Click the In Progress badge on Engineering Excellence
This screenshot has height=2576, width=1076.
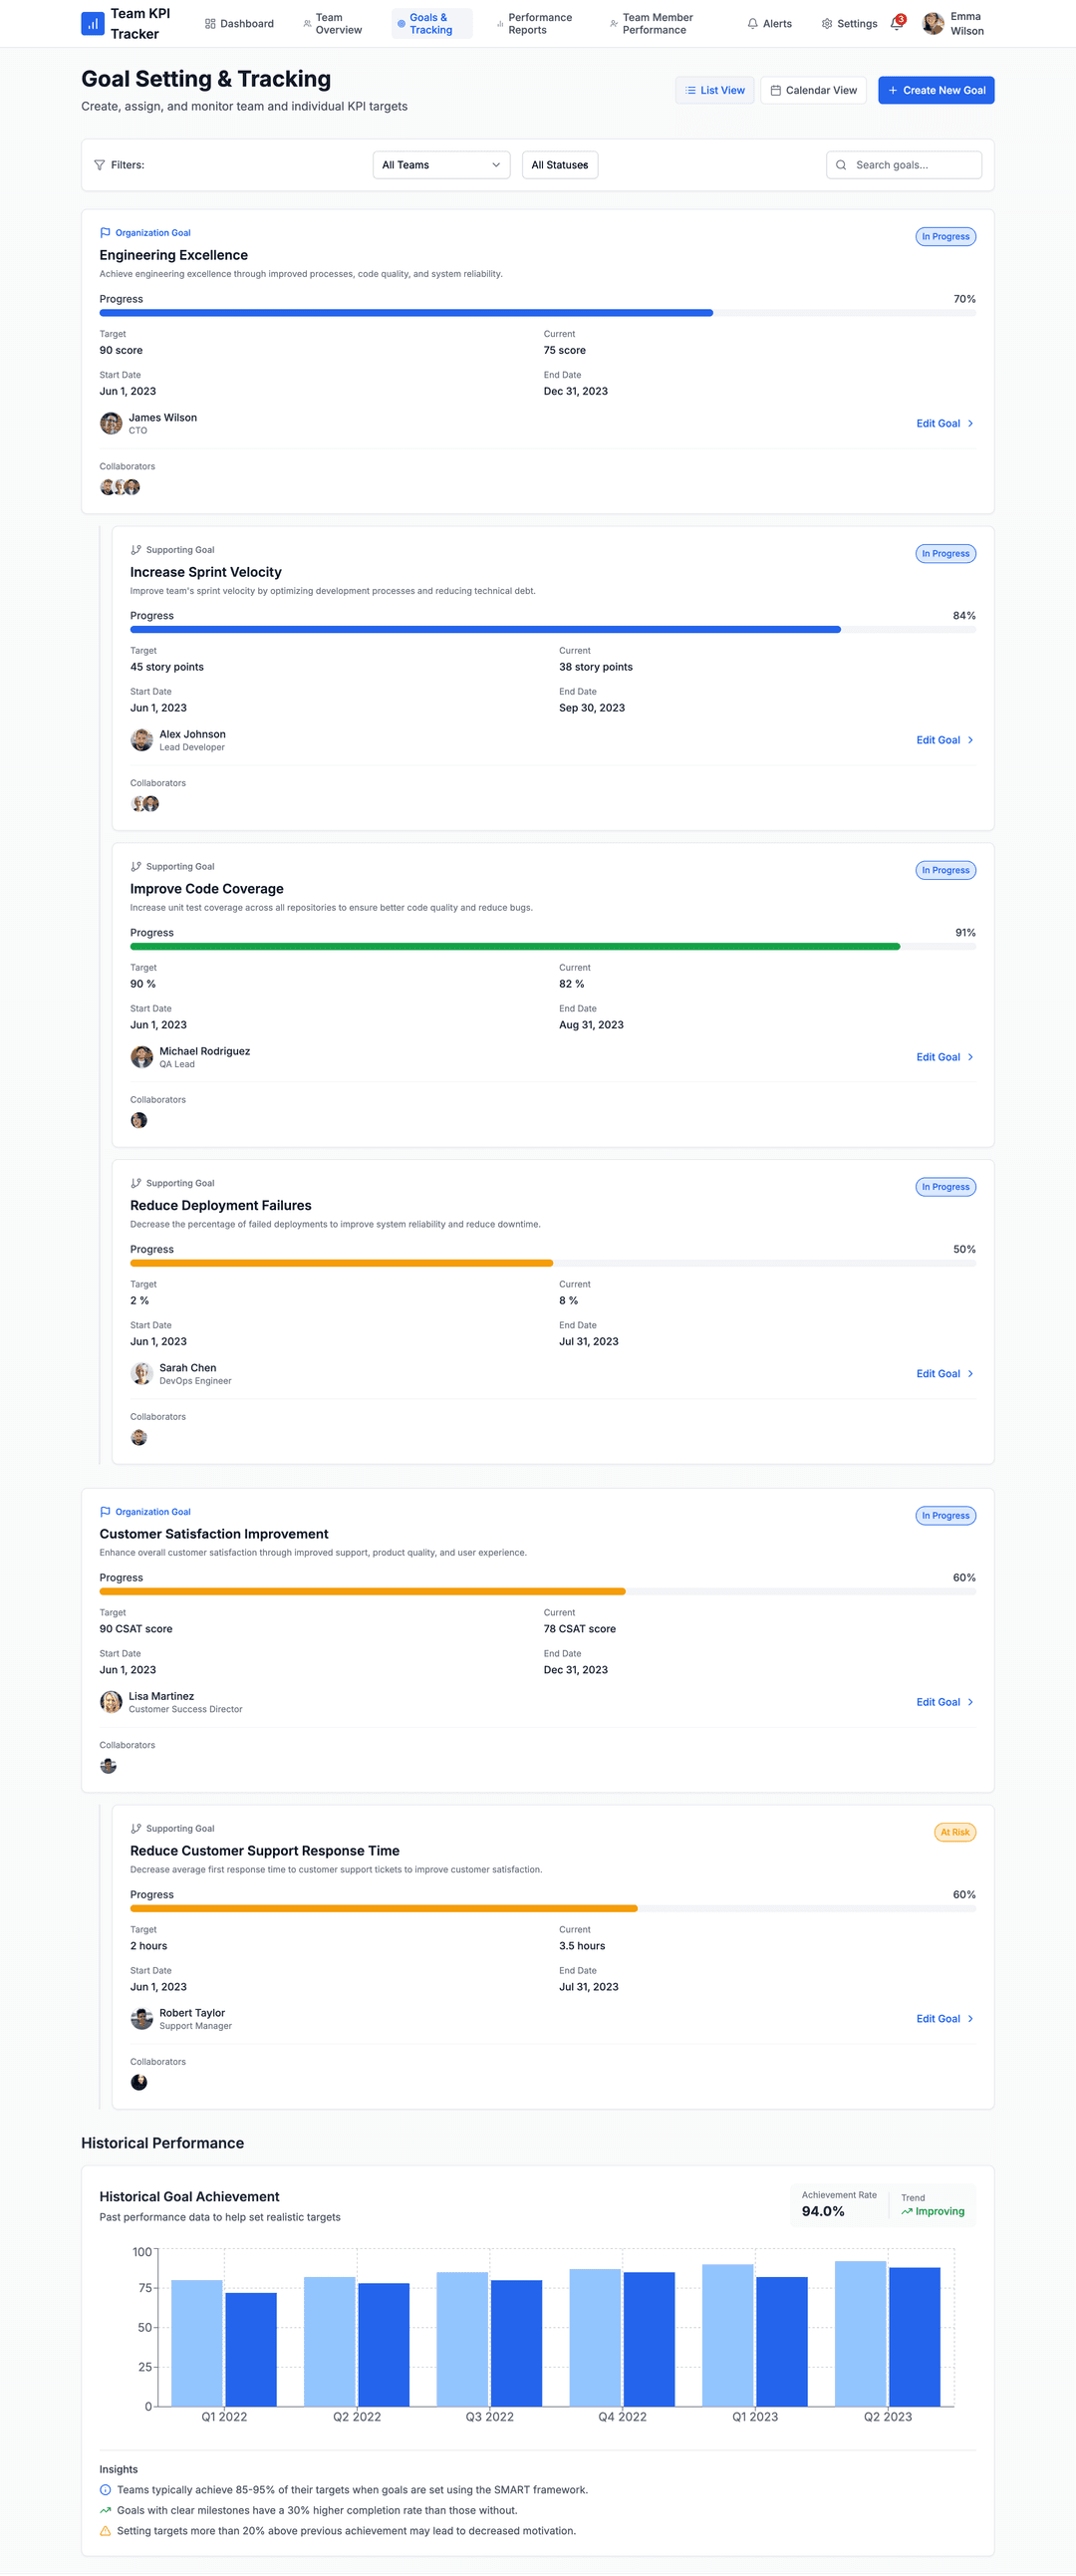coord(945,237)
